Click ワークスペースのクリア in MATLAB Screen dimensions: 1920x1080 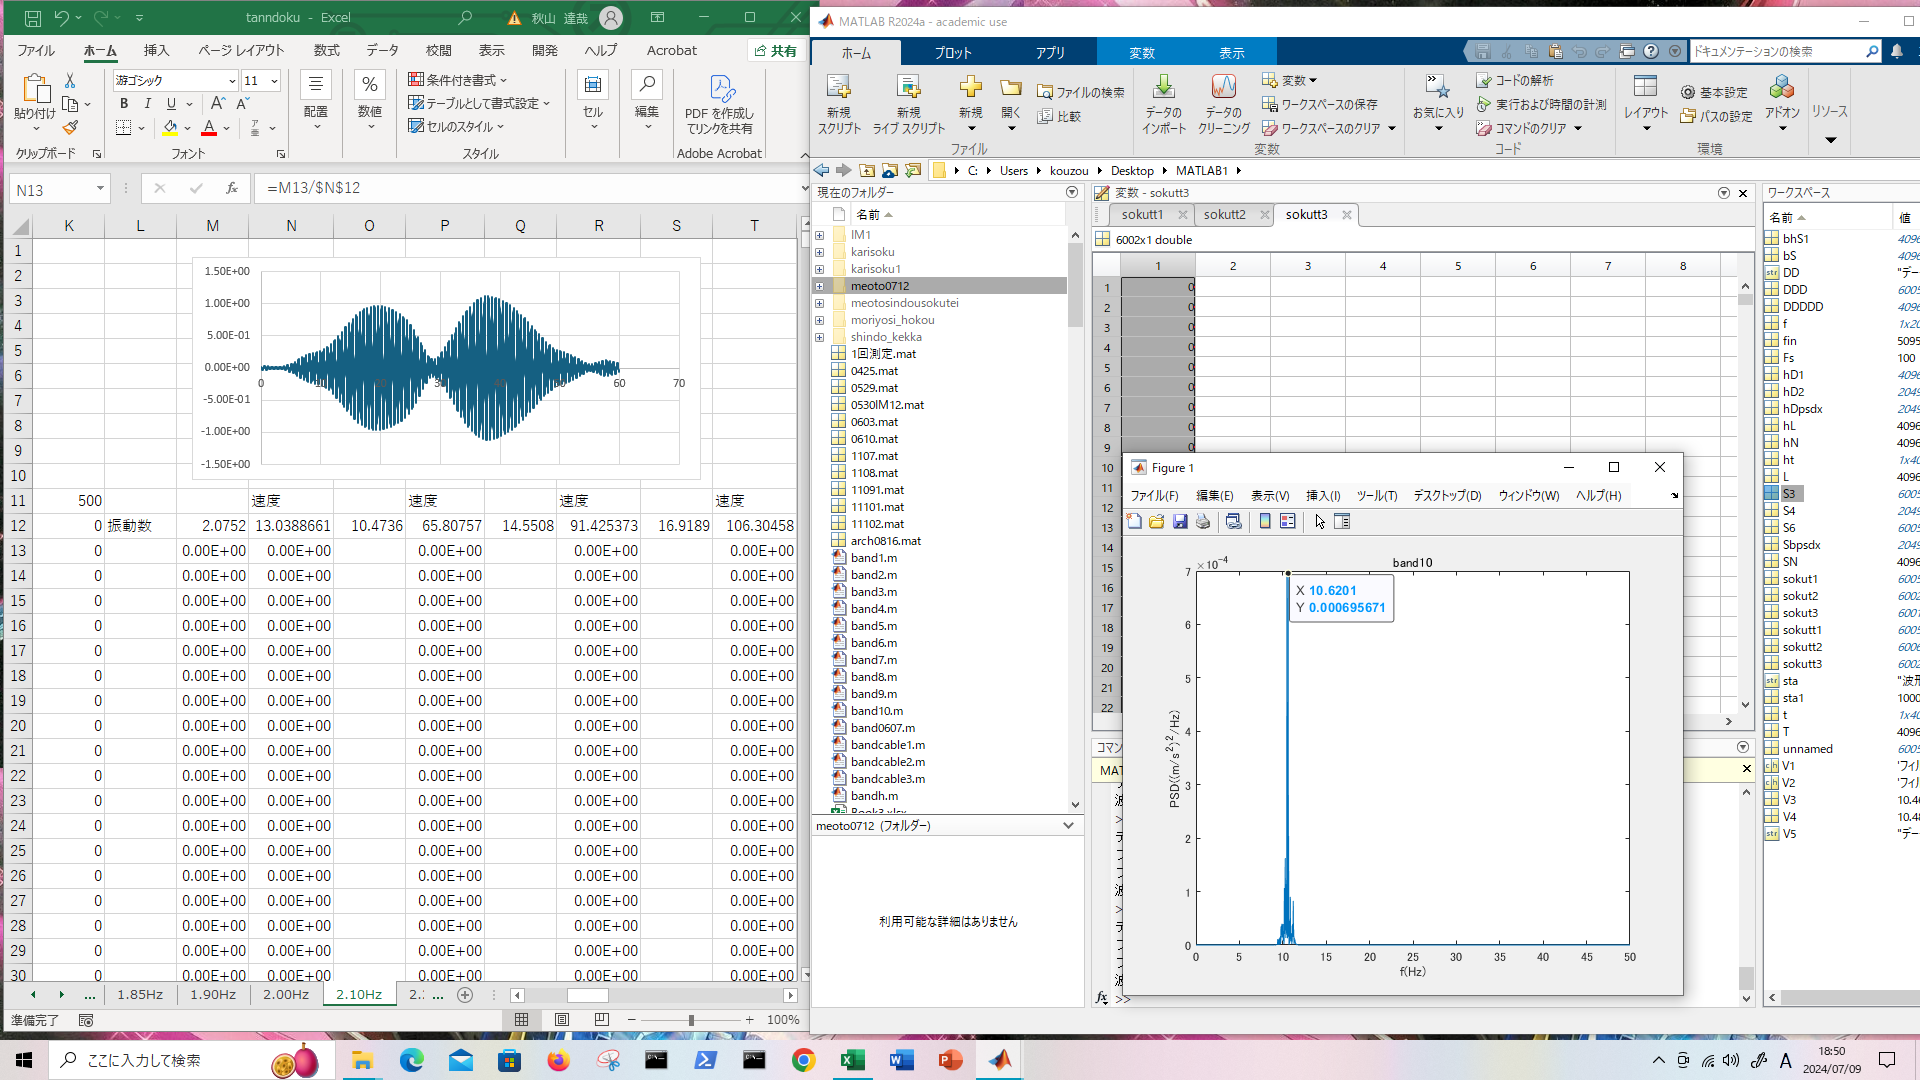pos(1328,128)
